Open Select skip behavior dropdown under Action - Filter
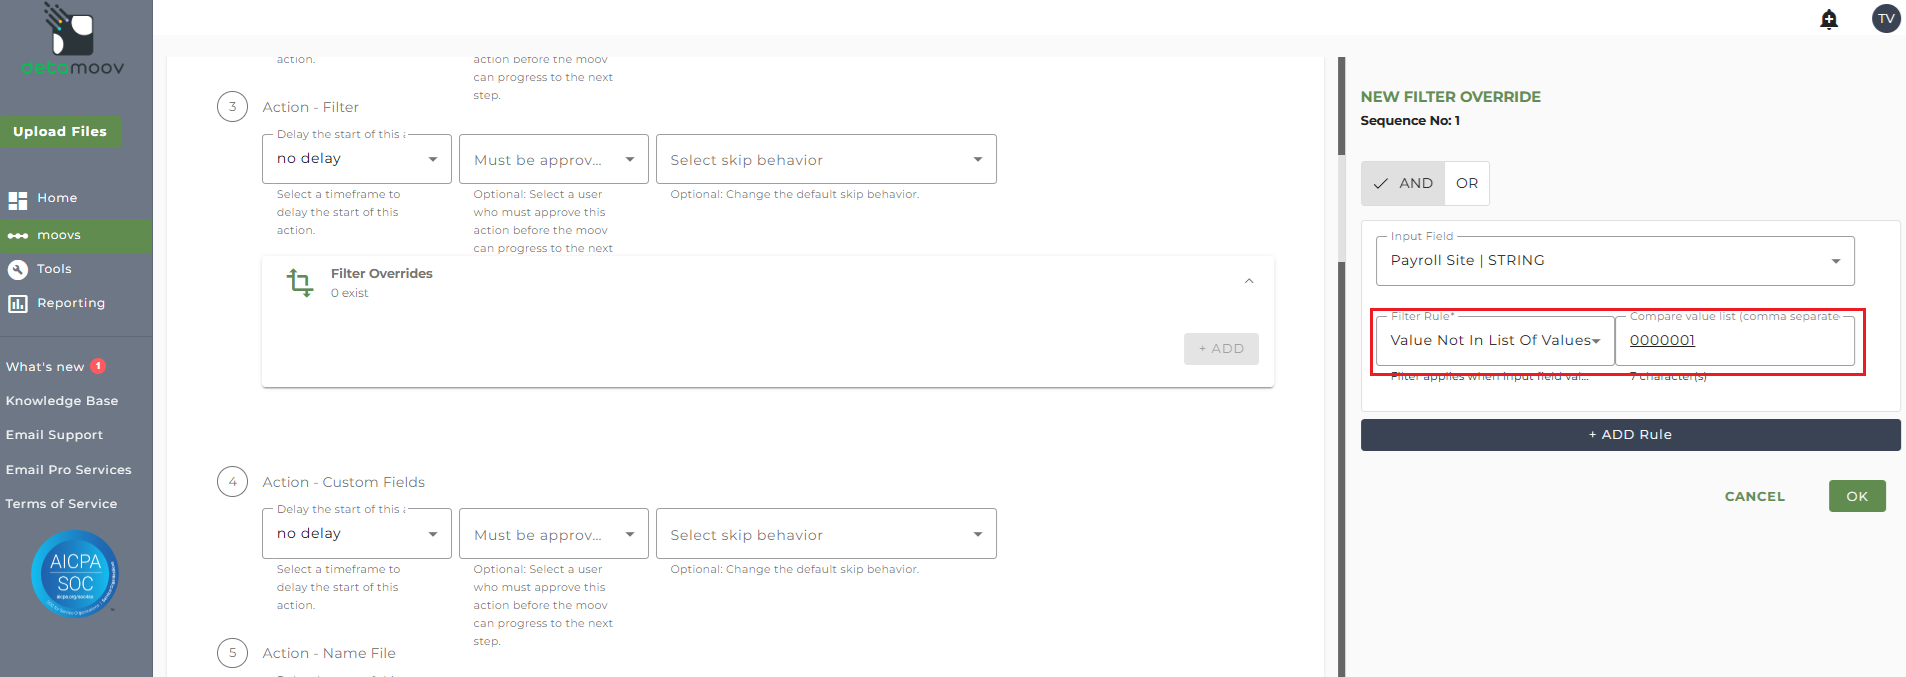 [x=825, y=160]
